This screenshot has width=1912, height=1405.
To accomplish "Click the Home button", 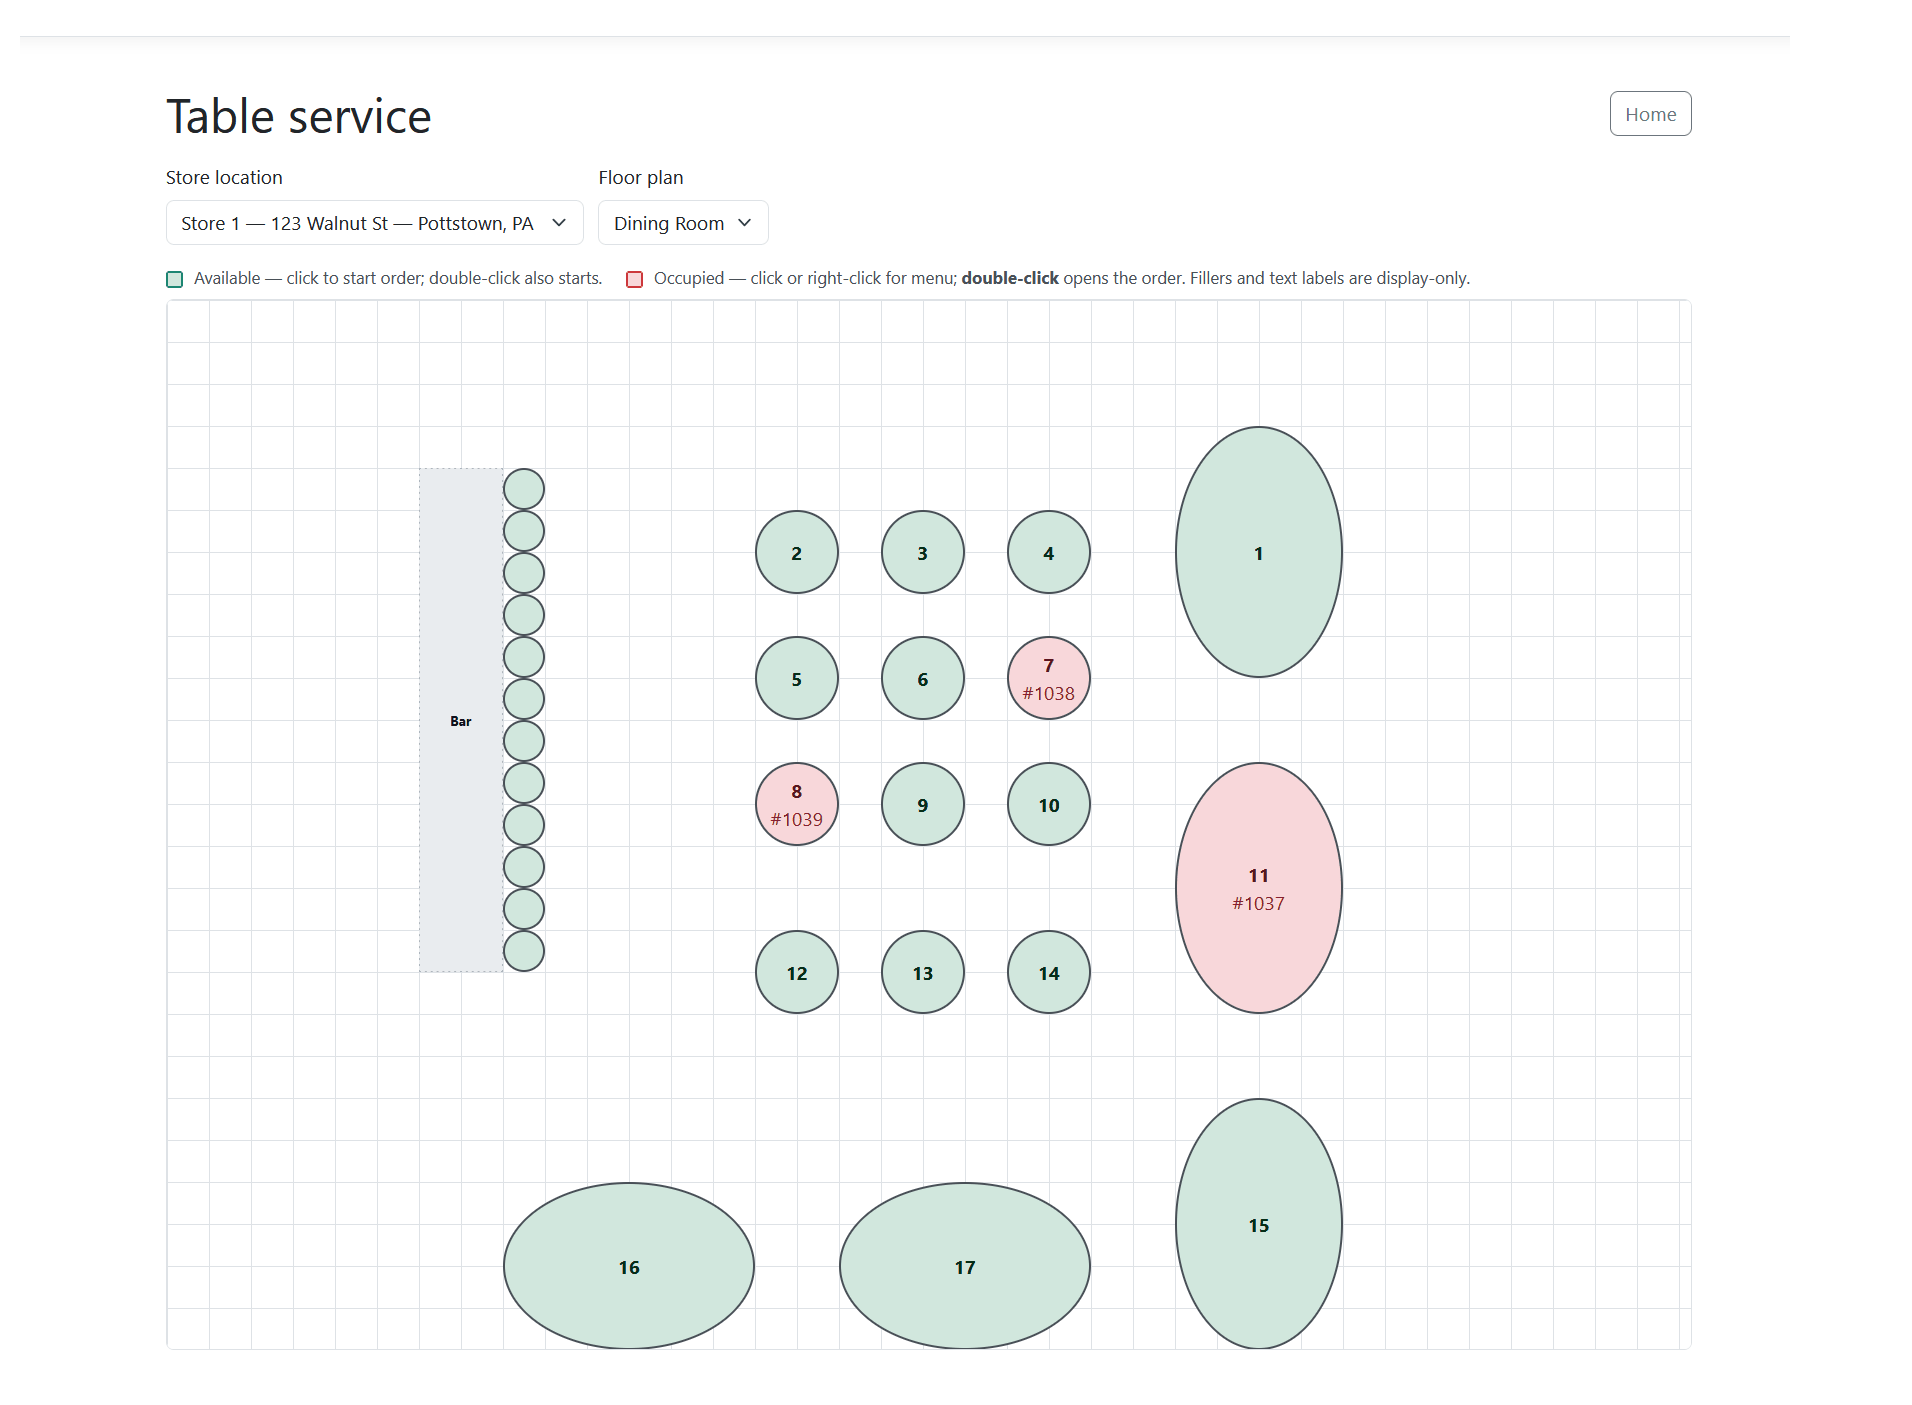I will point(1650,114).
